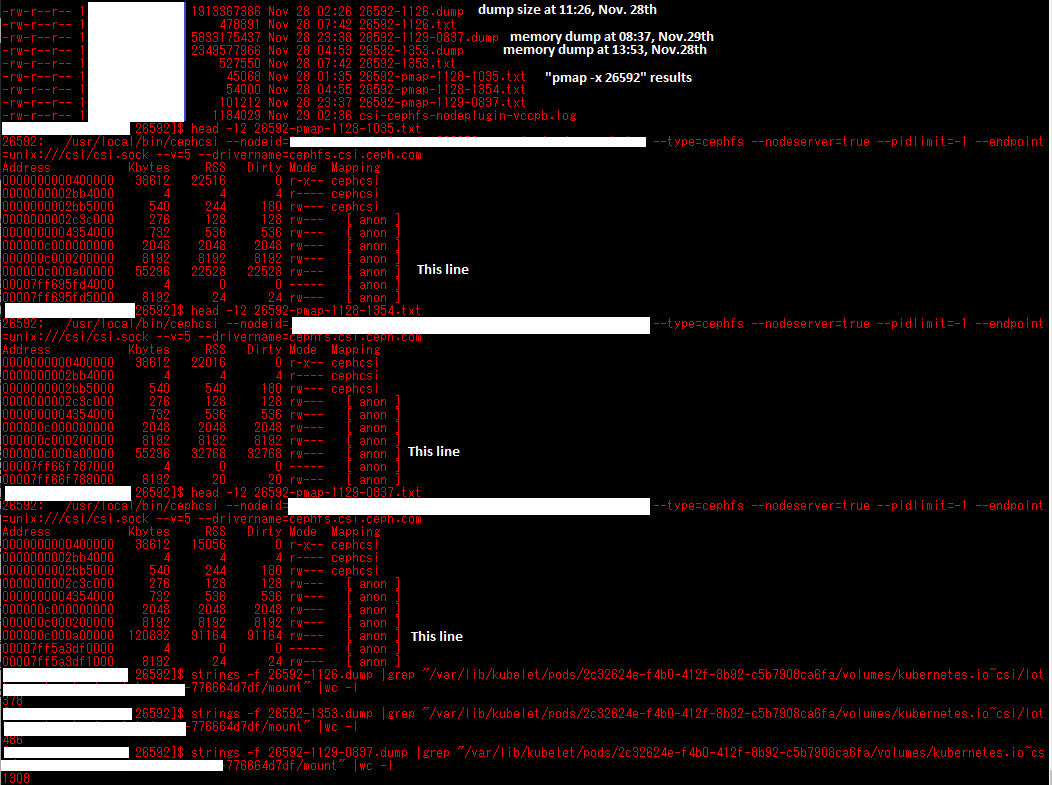Click the word count result 378

coord(10,702)
